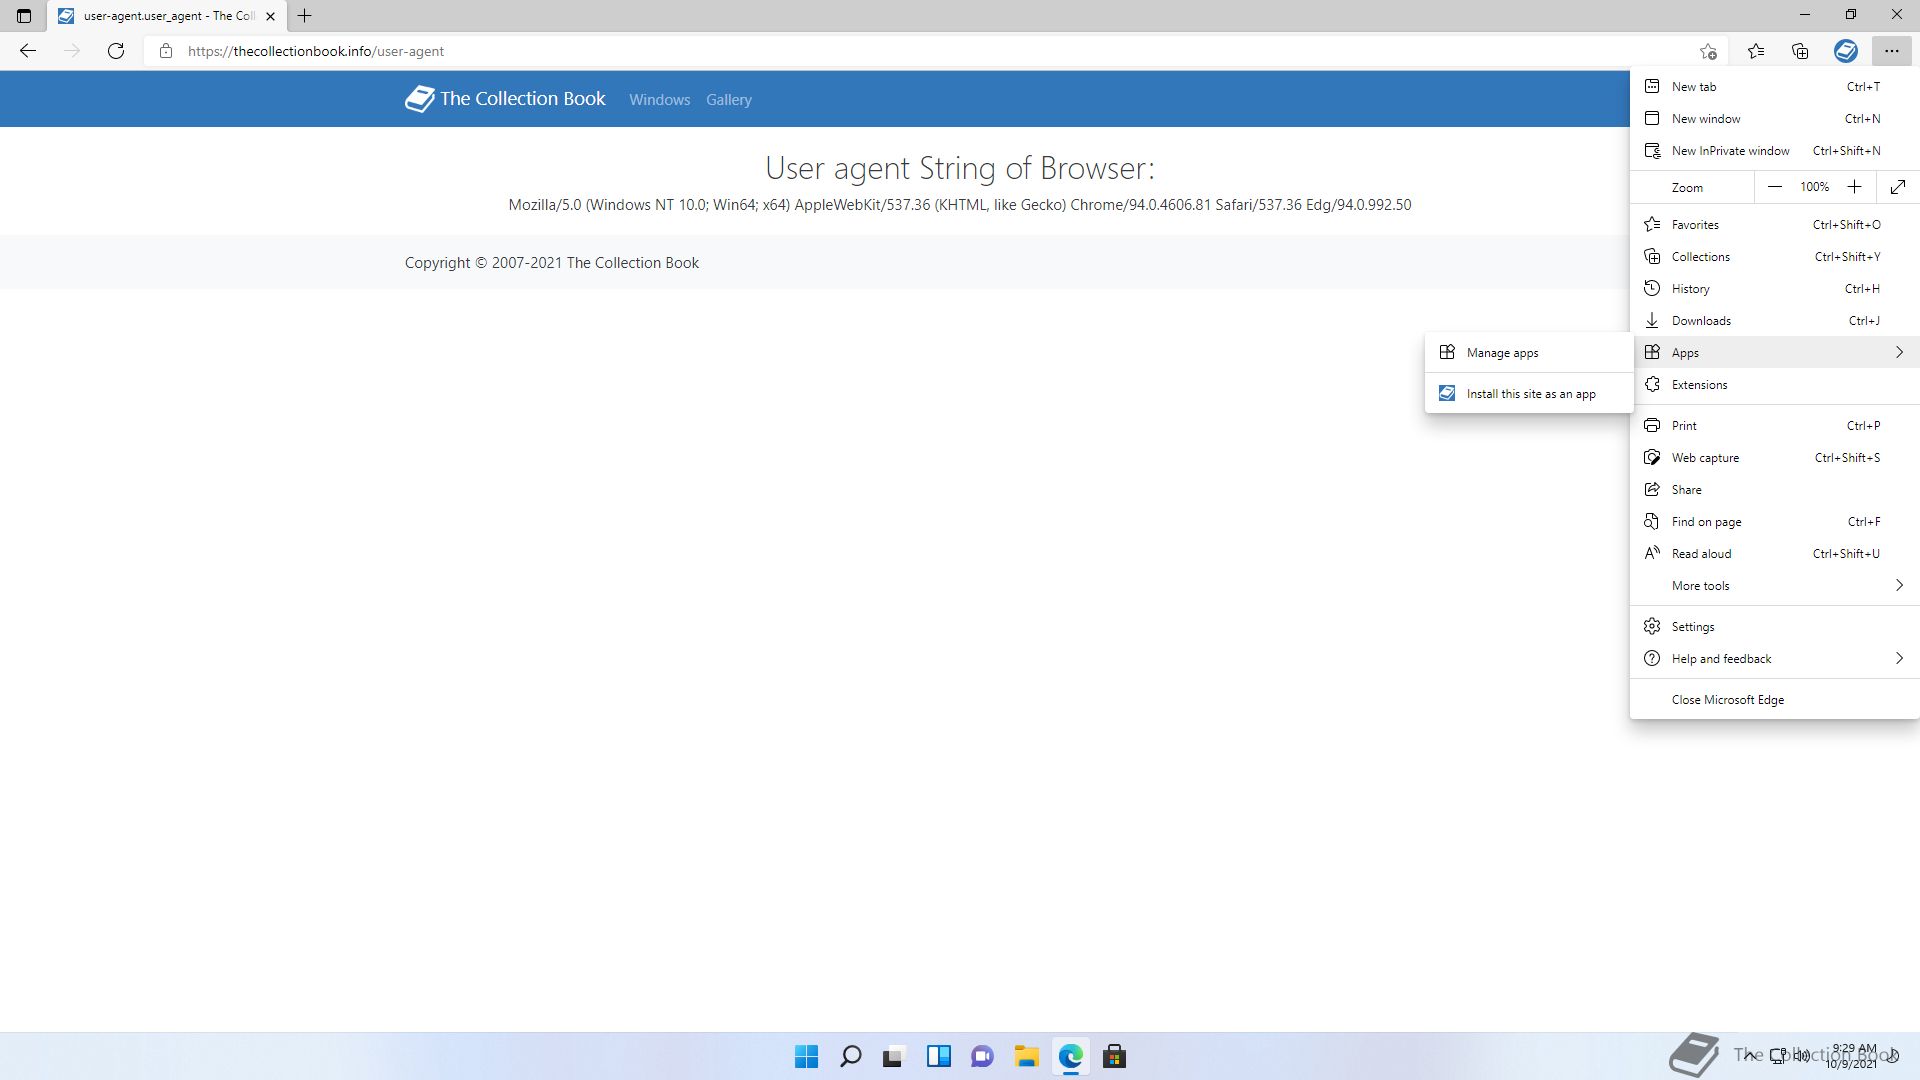Click the App available install icon in toolbar
Screen dimensions: 1920x1080
[1846, 51]
